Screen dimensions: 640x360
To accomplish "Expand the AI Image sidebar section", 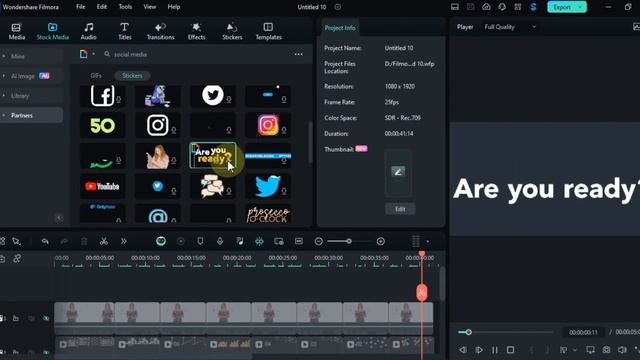I will point(31,76).
